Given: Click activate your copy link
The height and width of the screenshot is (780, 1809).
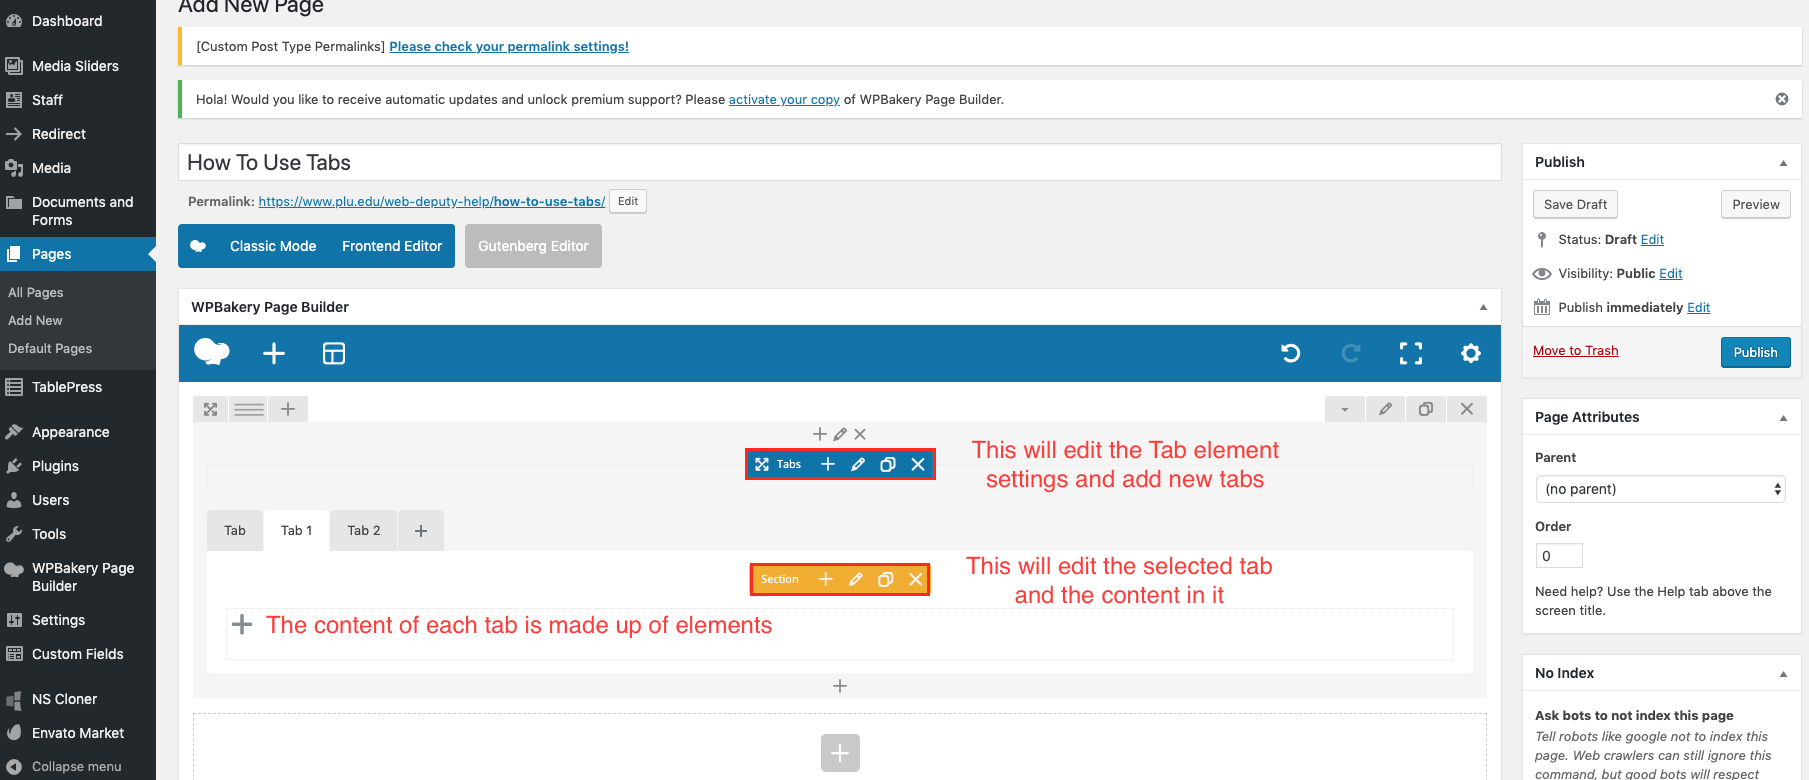Looking at the screenshot, I should coord(784,99).
